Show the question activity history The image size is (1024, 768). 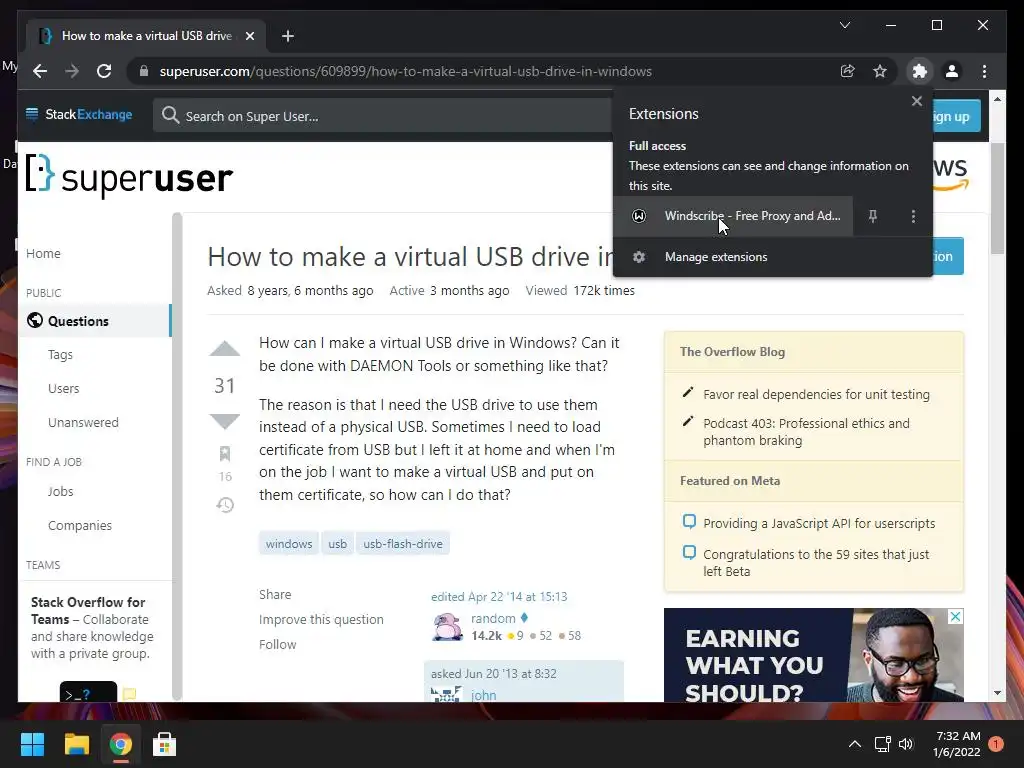point(225,505)
